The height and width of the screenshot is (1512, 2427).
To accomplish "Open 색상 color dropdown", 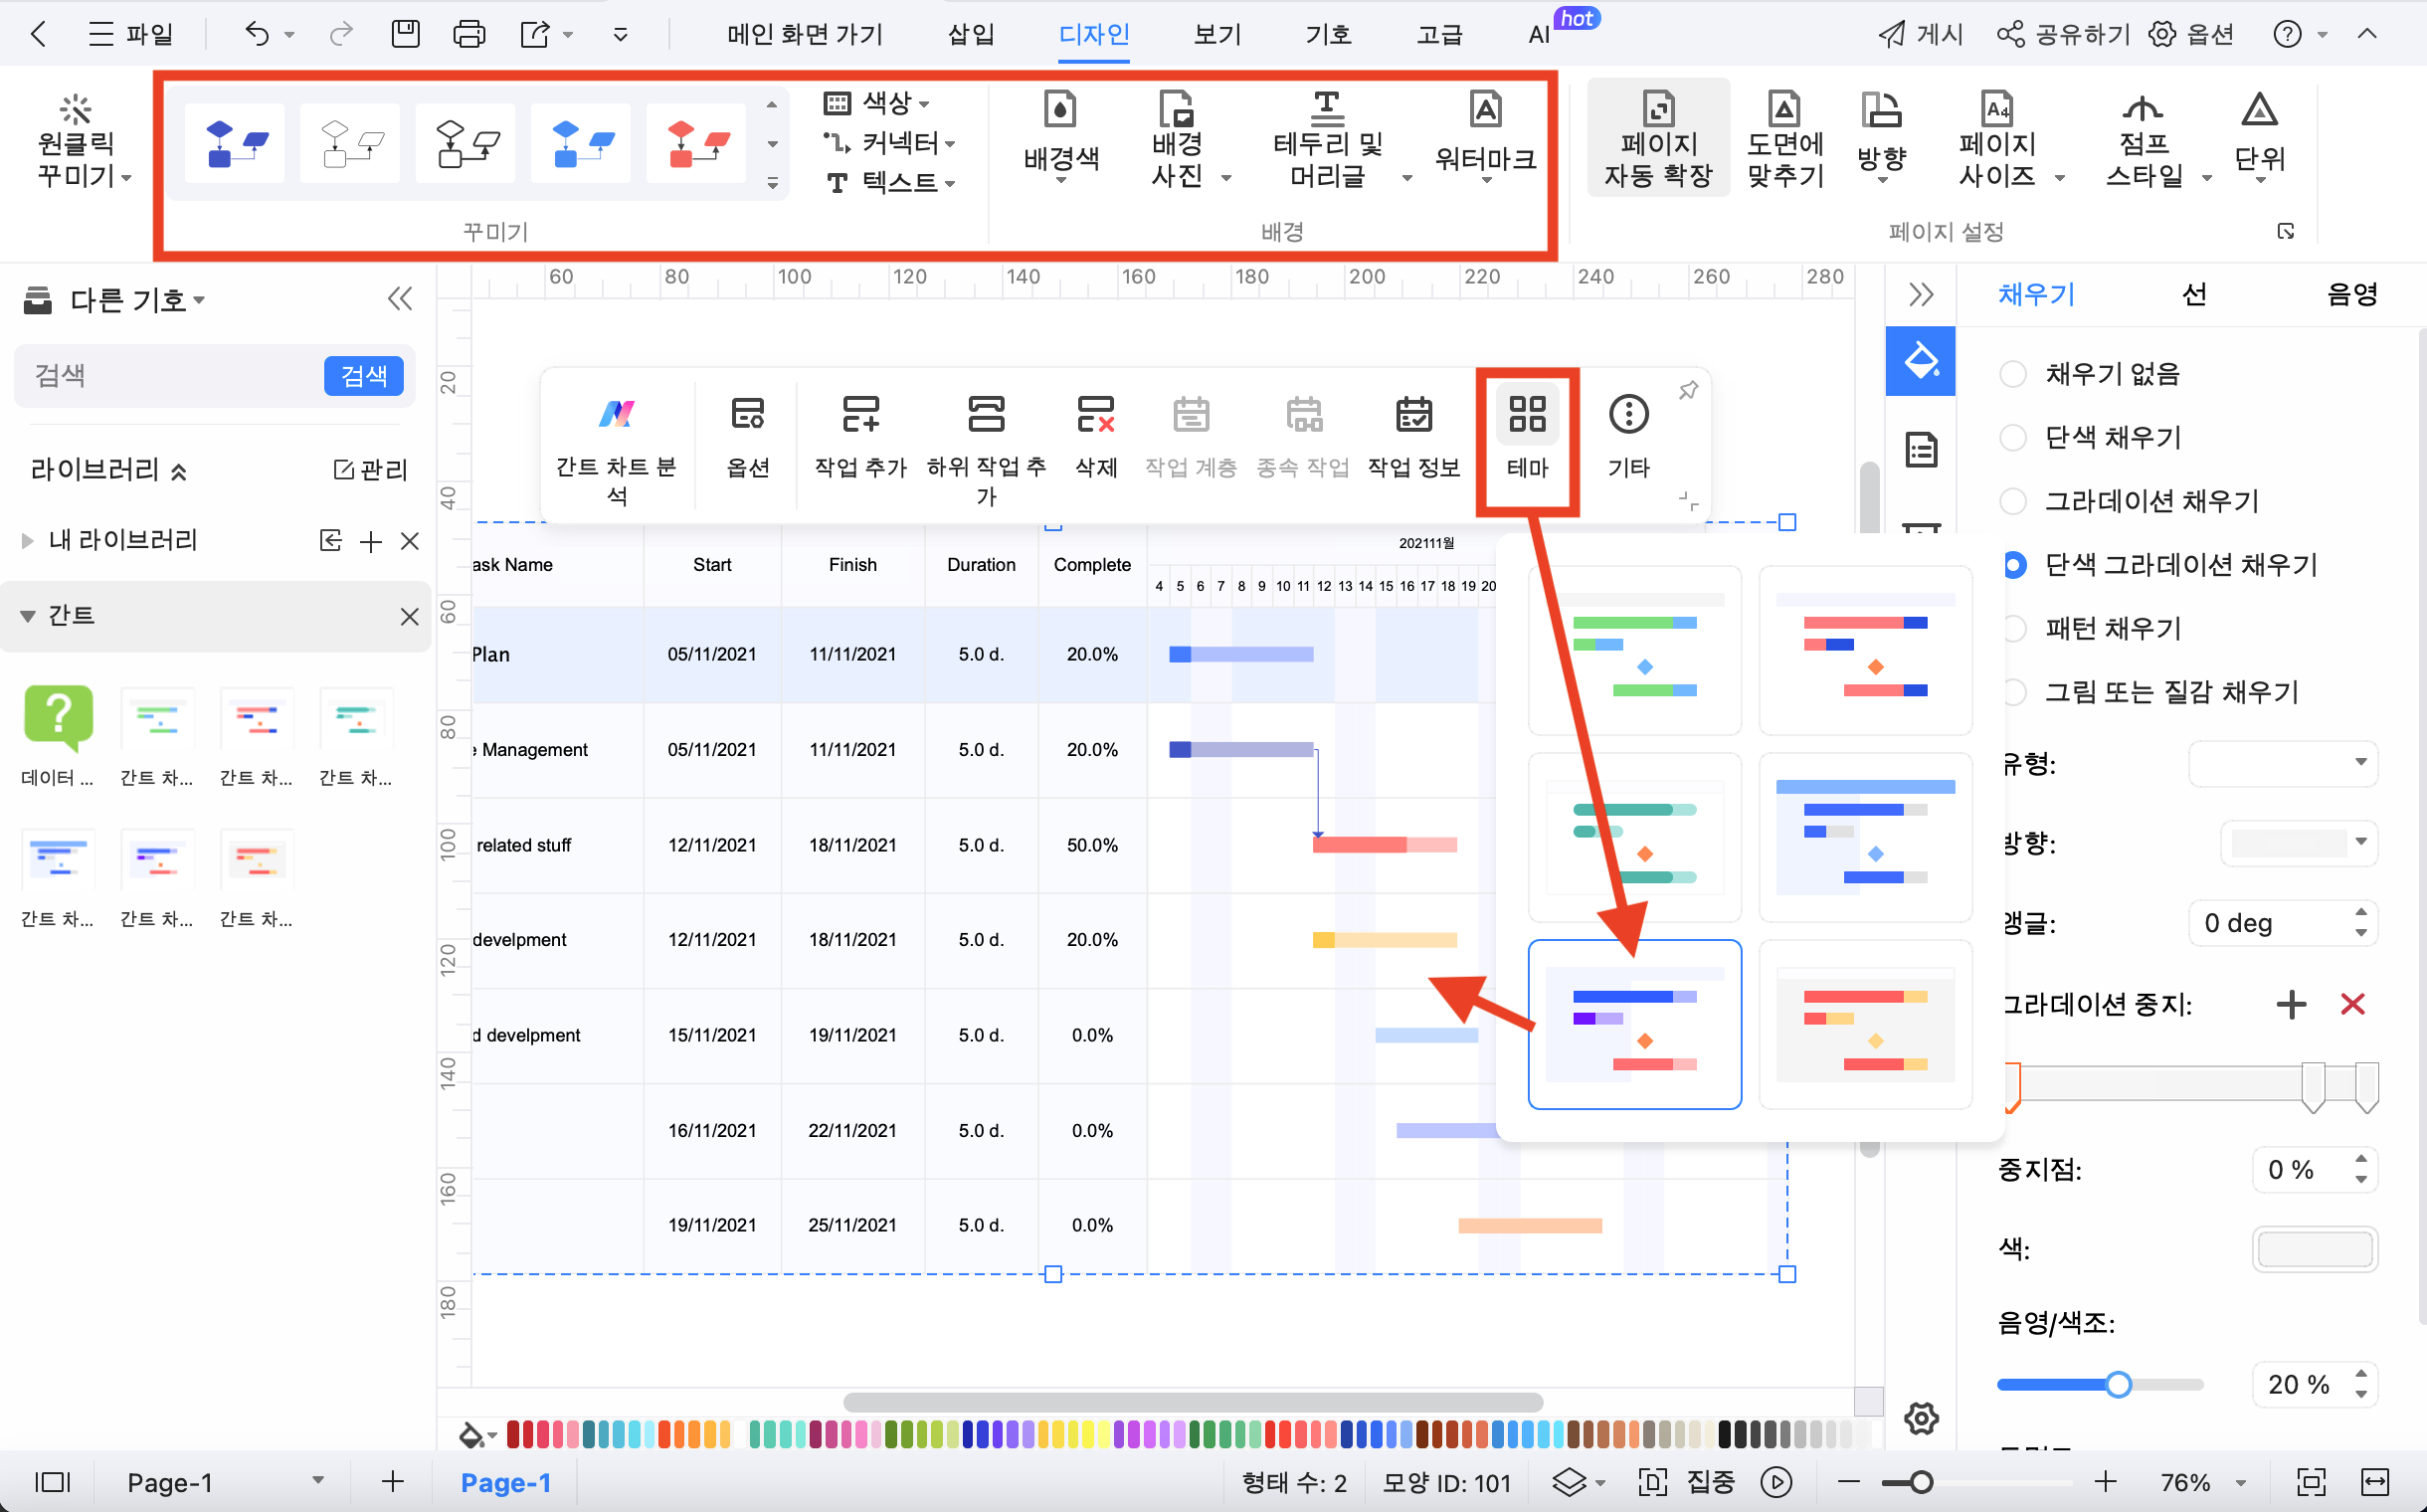I will (877, 102).
